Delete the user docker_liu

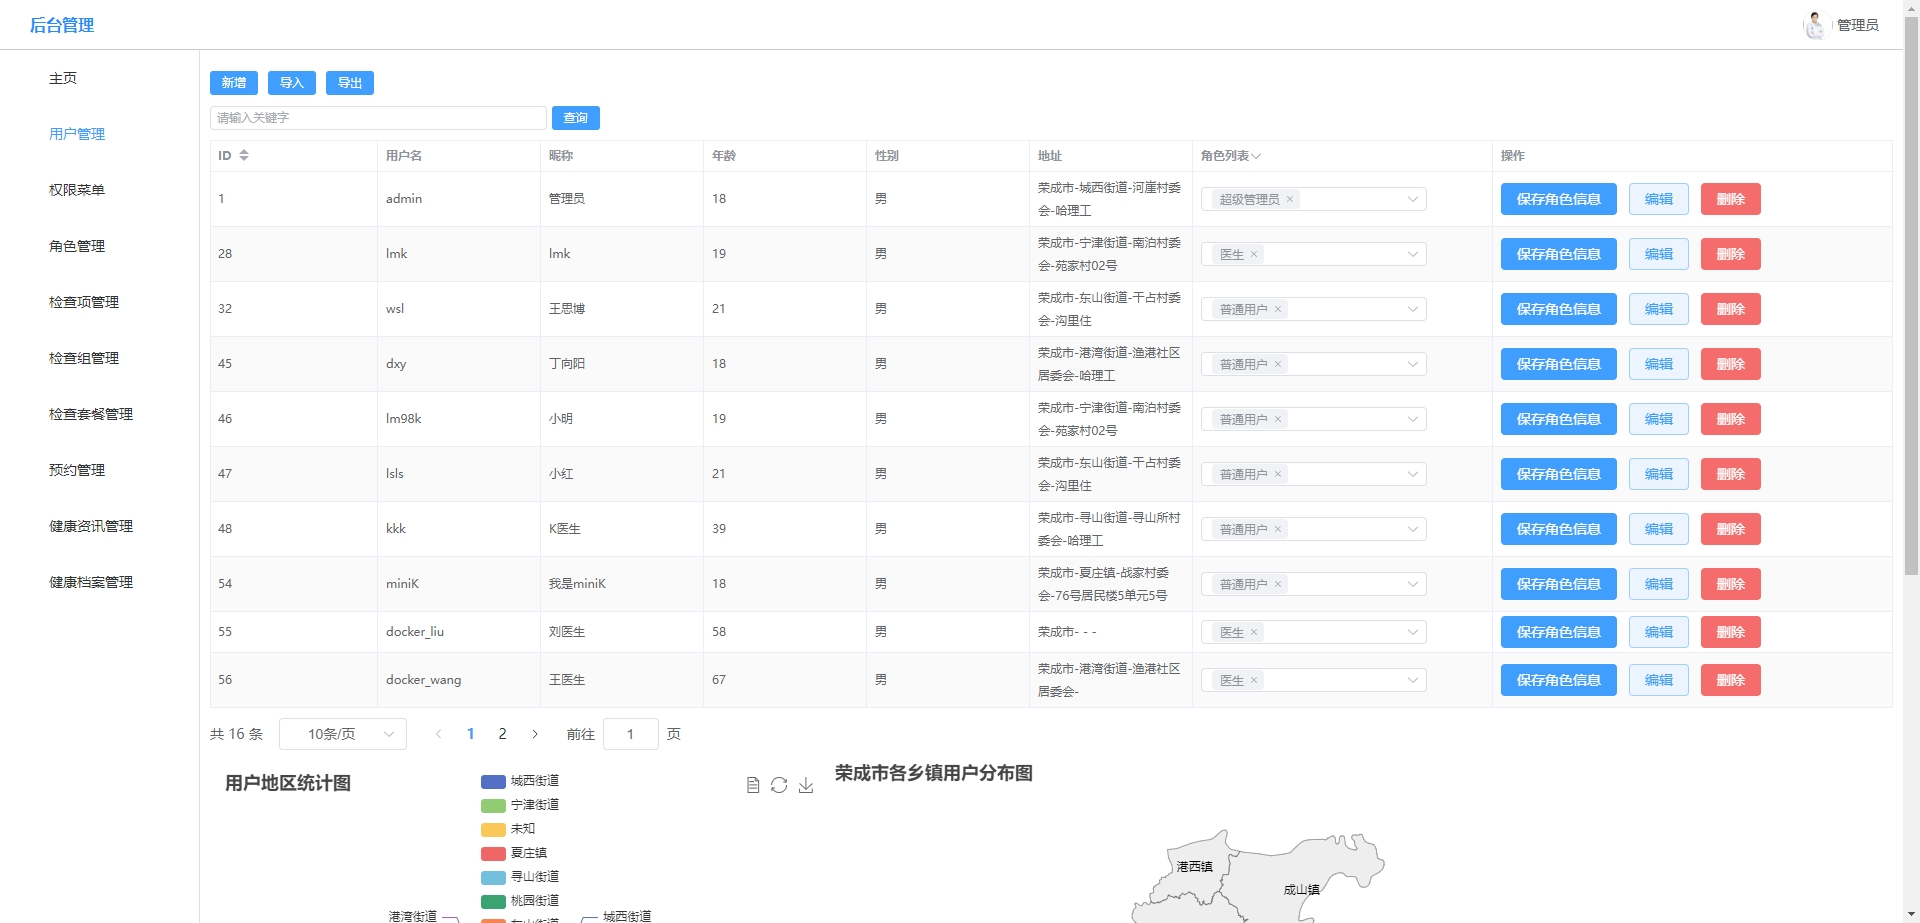click(1730, 632)
